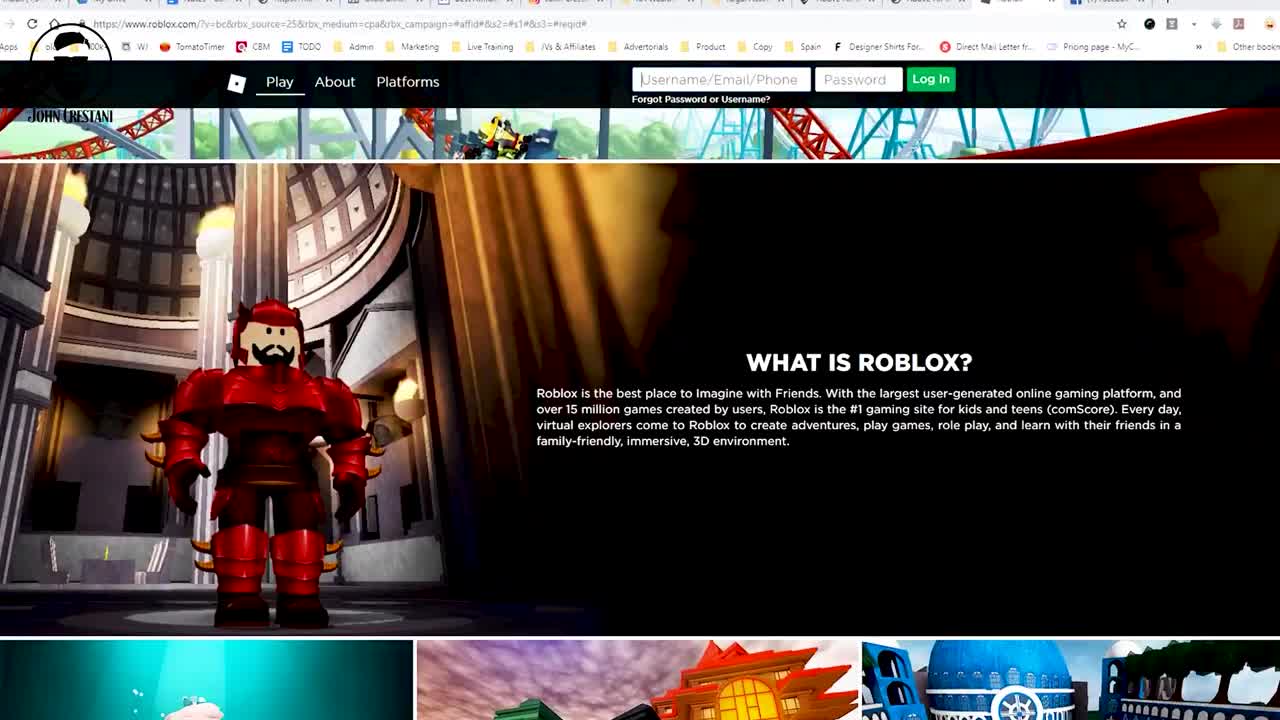Open the Spain bookmarks folder

click(803, 47)
